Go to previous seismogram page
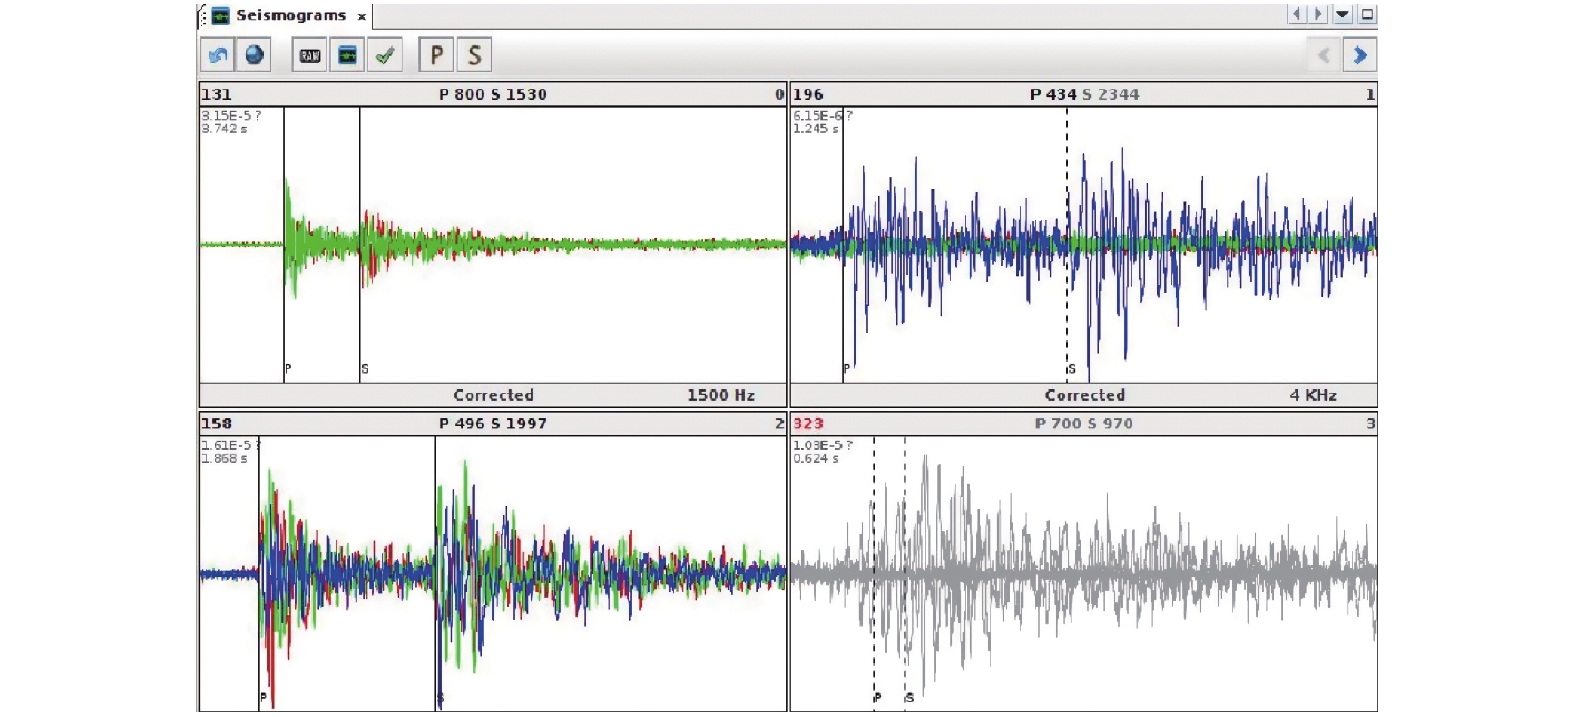The height and width of the screenshot is (717, 1575). 1323,55
